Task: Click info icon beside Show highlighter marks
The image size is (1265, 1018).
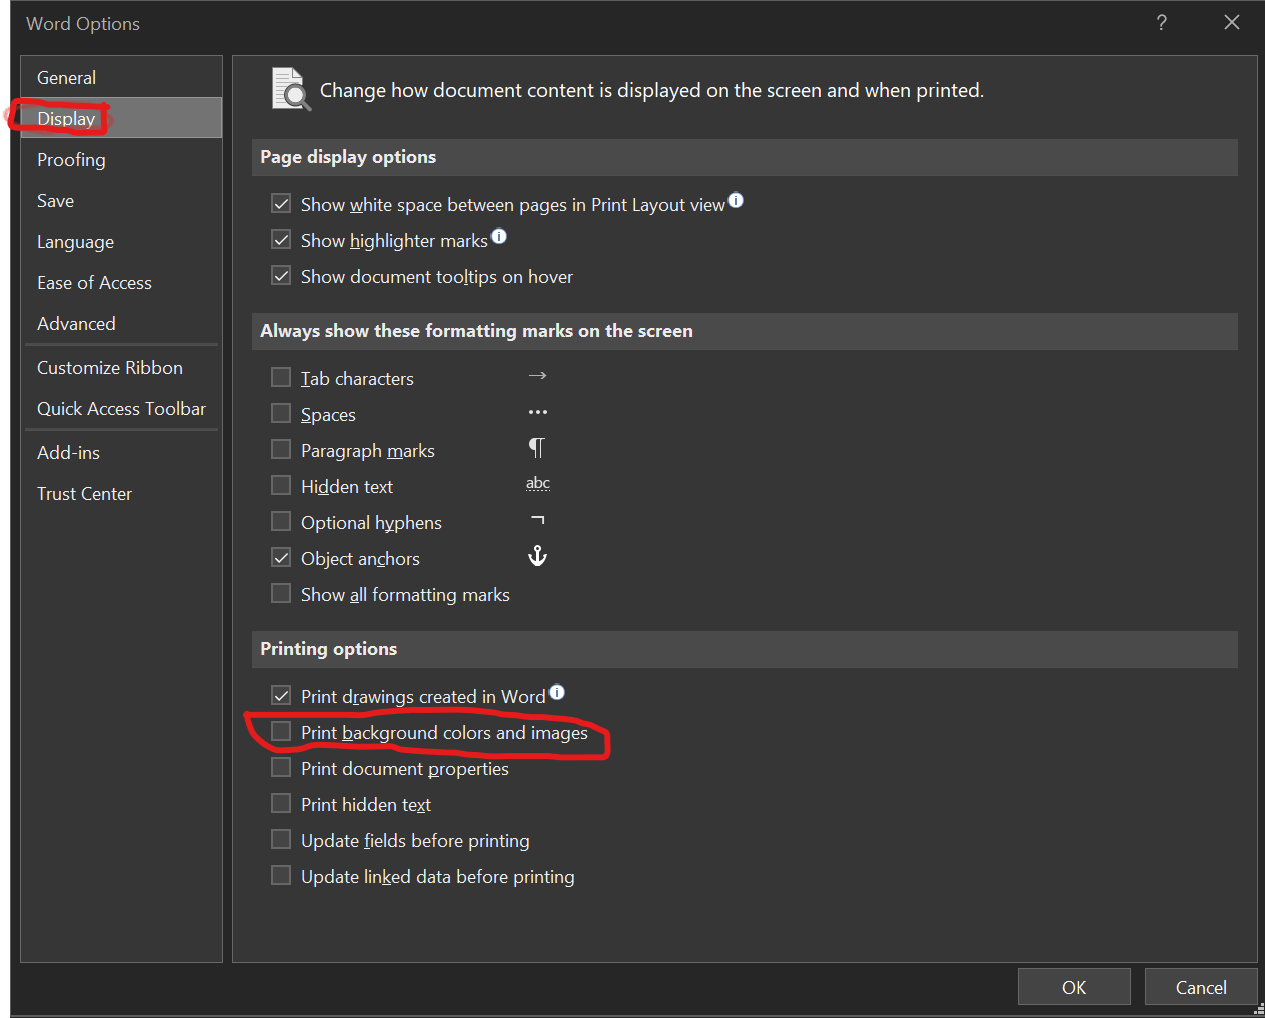Action: point(499,236)
